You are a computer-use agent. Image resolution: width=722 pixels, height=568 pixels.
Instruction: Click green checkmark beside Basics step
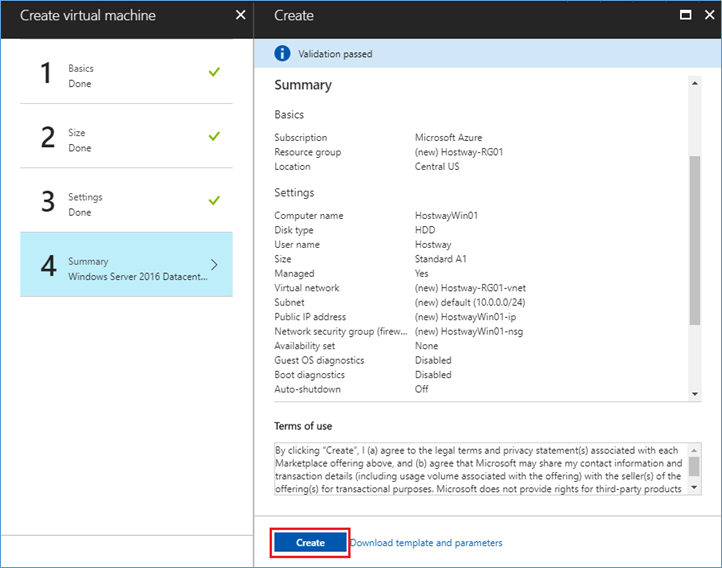[x=214, y=72]
